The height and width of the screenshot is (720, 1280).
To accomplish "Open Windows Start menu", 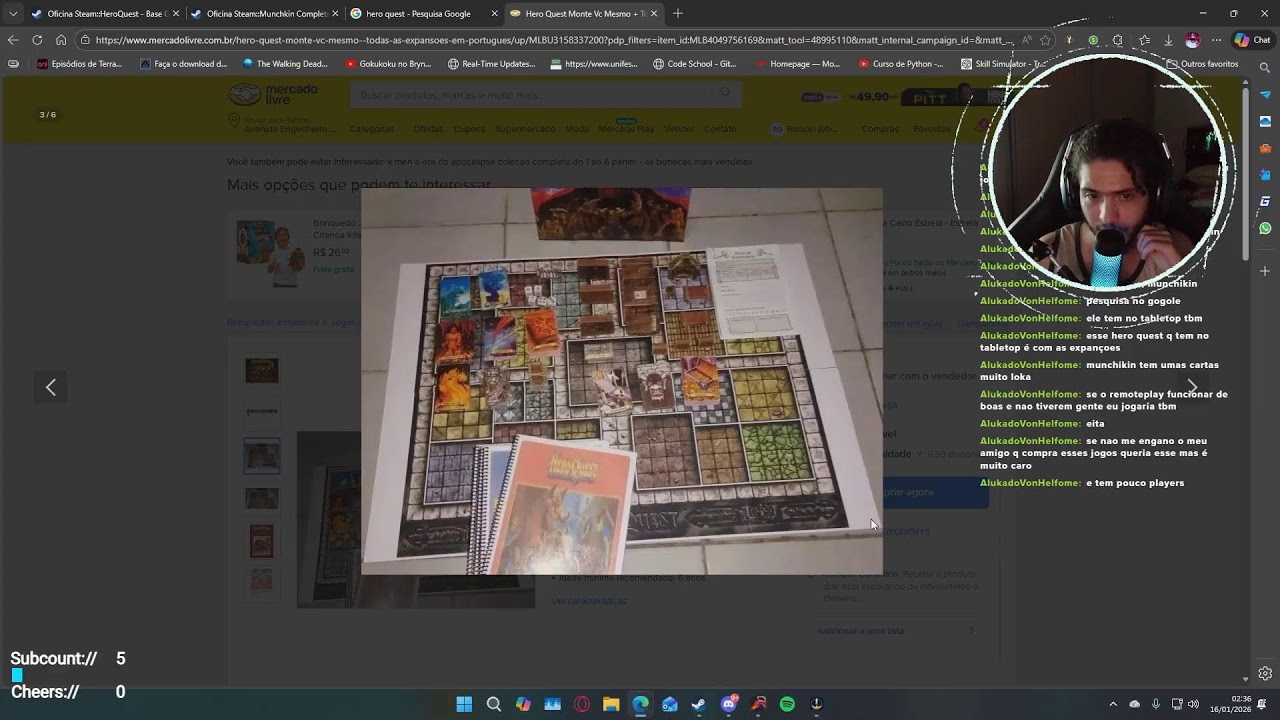I will (464, 704).
